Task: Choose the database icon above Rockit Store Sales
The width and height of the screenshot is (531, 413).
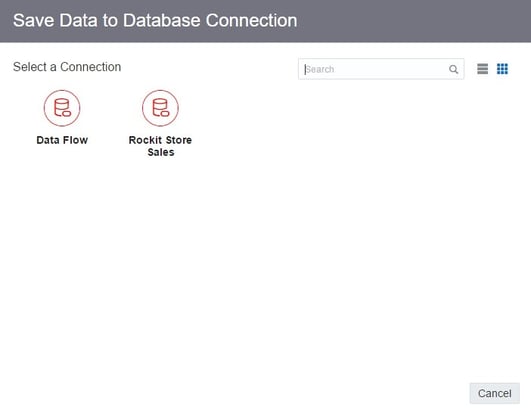Action: click(x=160, y=108)
